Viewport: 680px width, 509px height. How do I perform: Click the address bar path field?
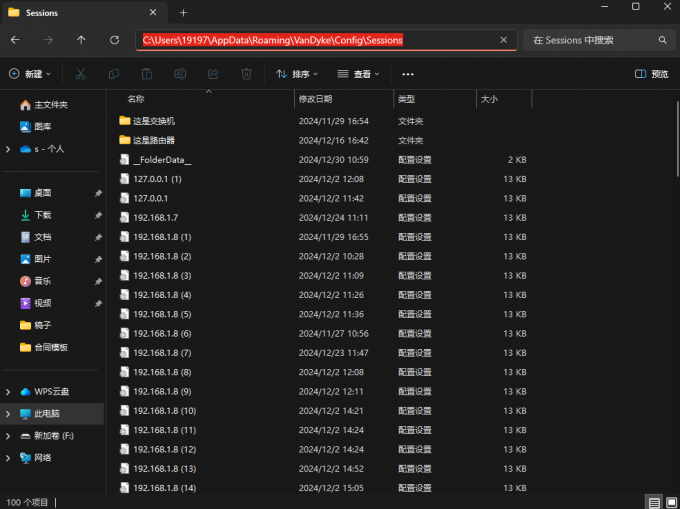click(326, 40)
